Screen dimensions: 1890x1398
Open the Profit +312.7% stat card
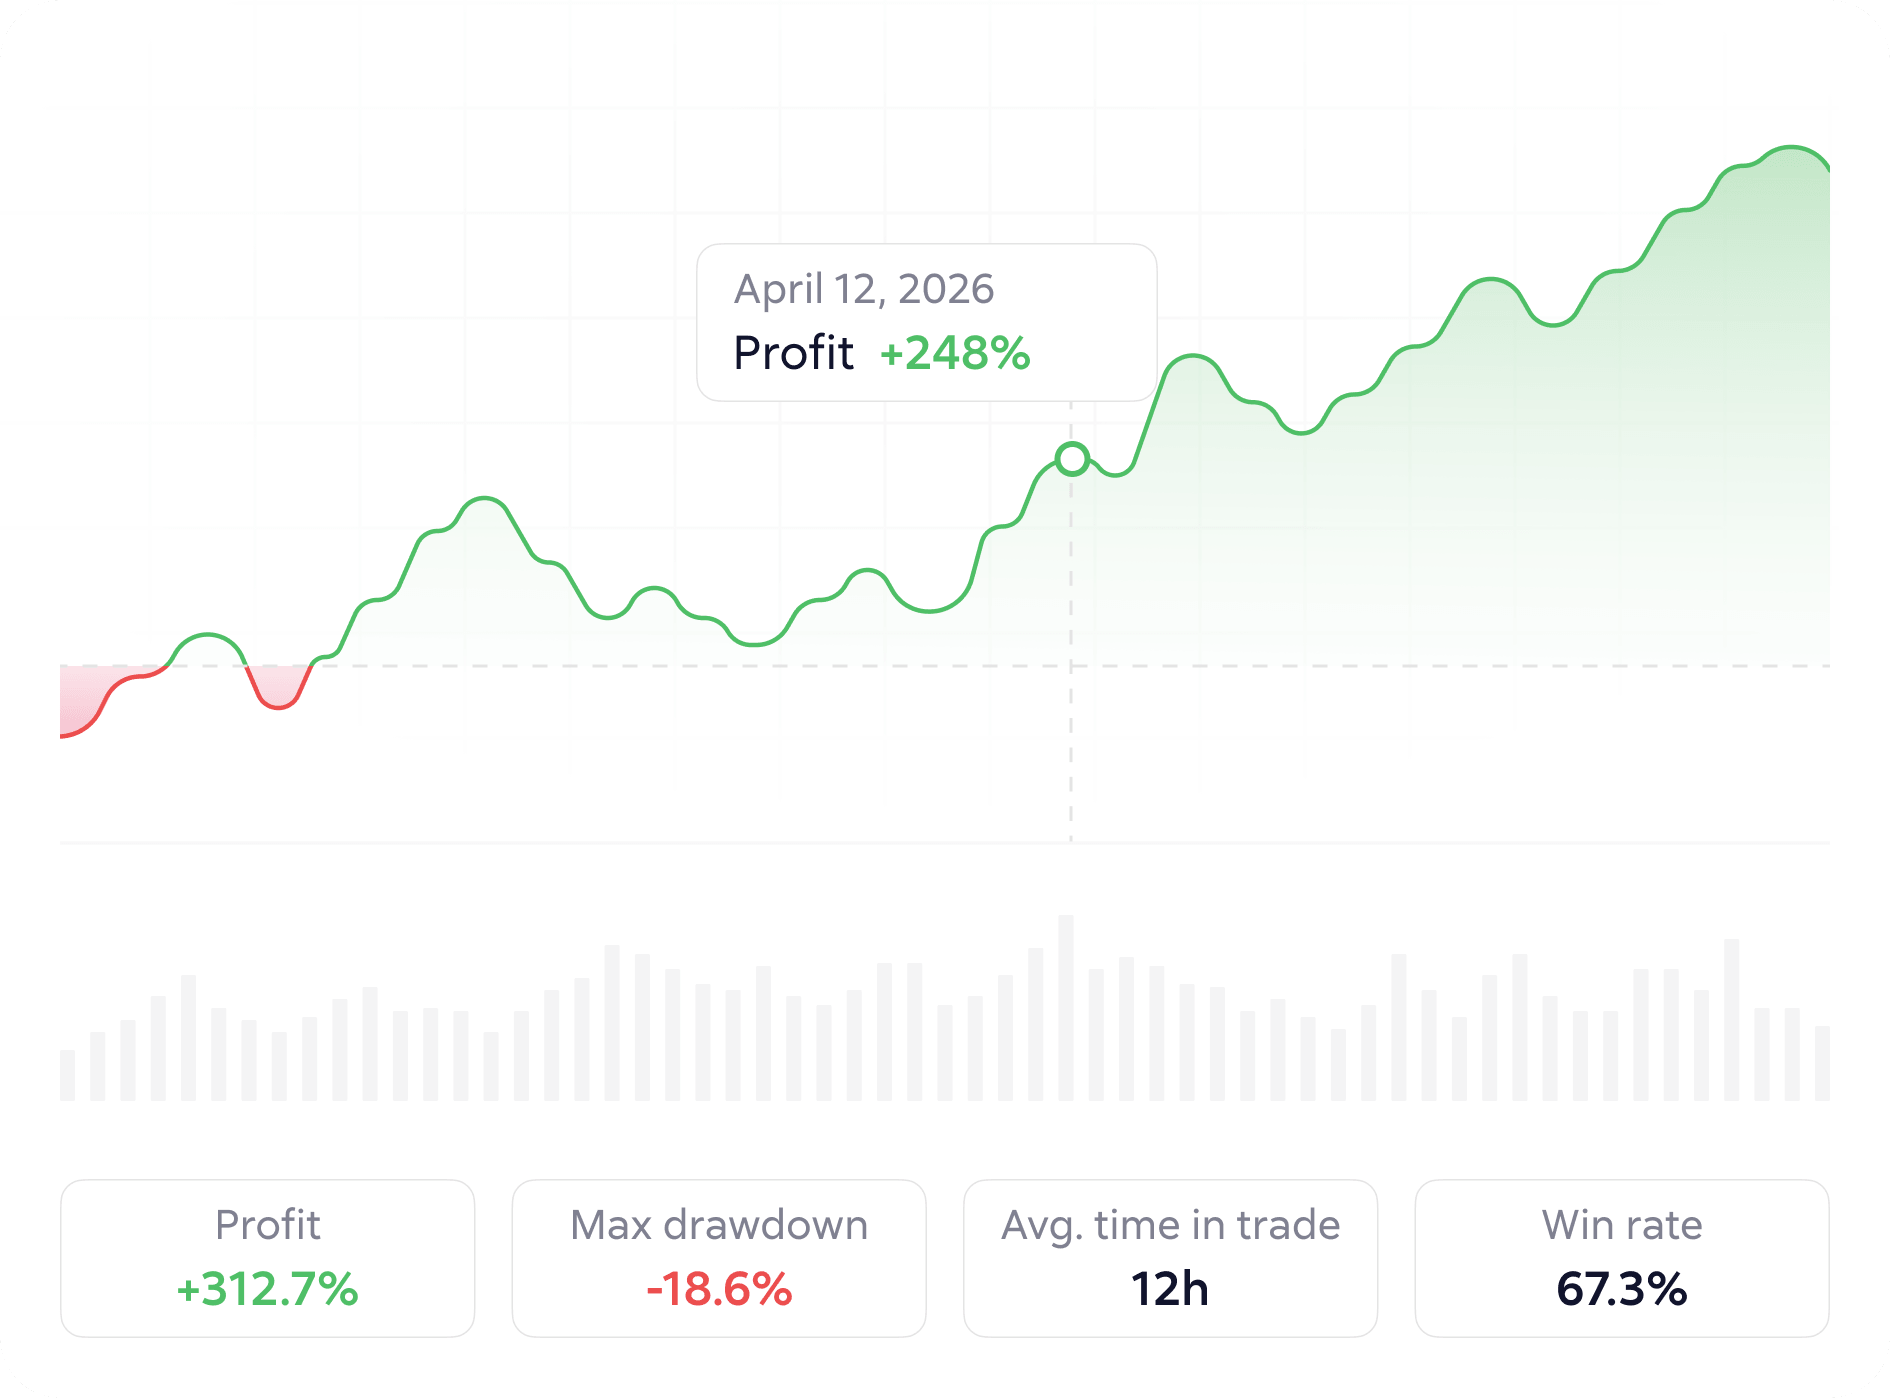(x=268, y=1258)
